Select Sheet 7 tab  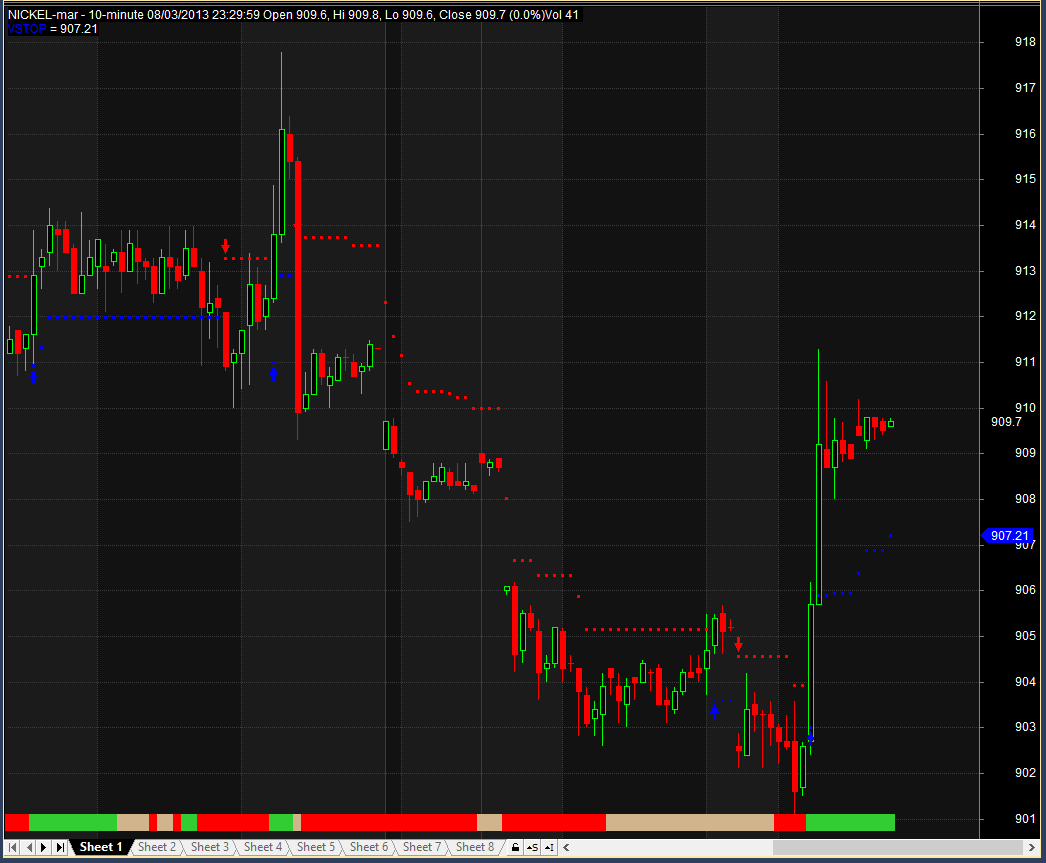point(422,847)
